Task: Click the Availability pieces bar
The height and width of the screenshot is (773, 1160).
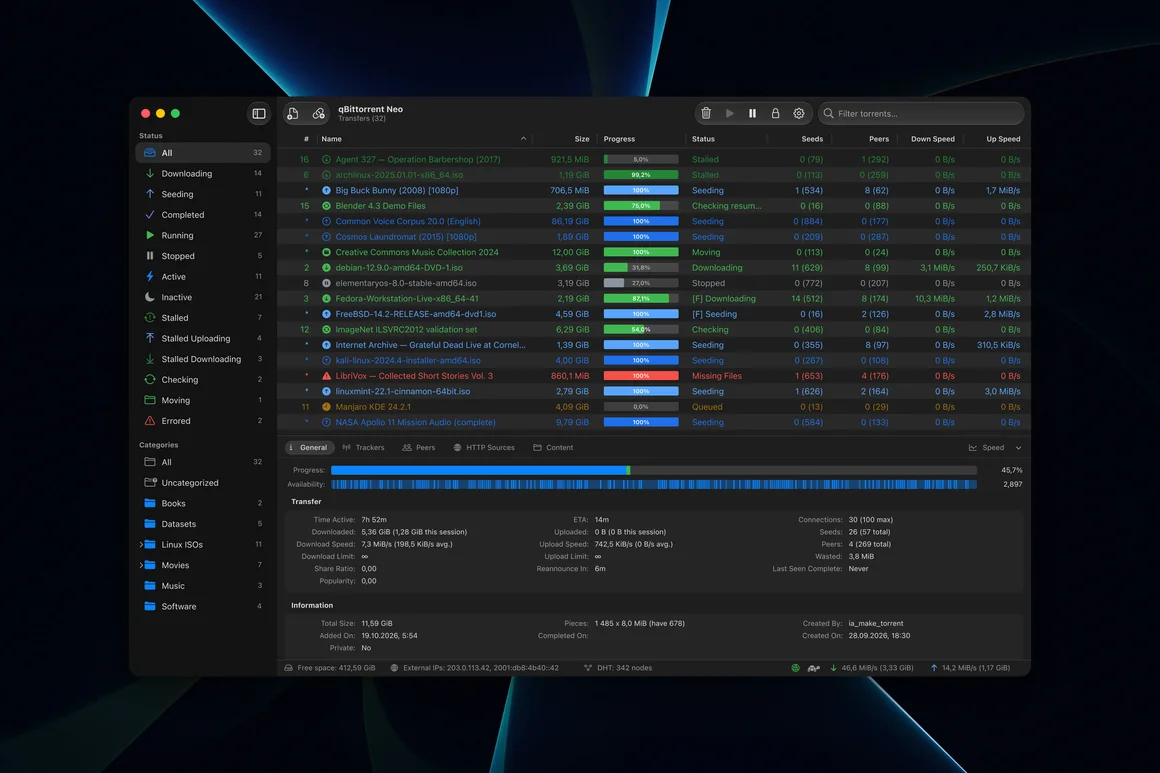Action: pos(654,485)
